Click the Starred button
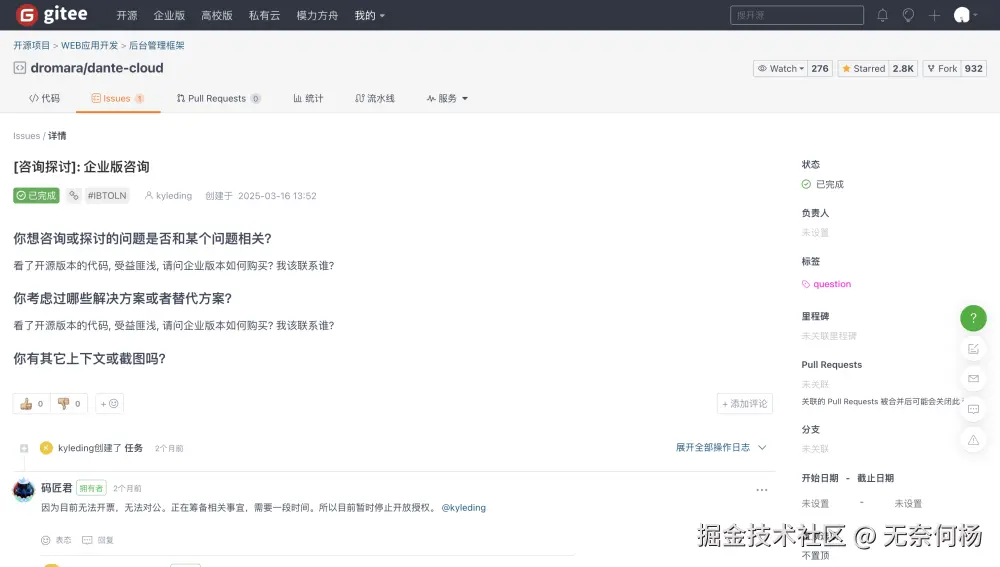1000x567 pixels. pos(863,68)
